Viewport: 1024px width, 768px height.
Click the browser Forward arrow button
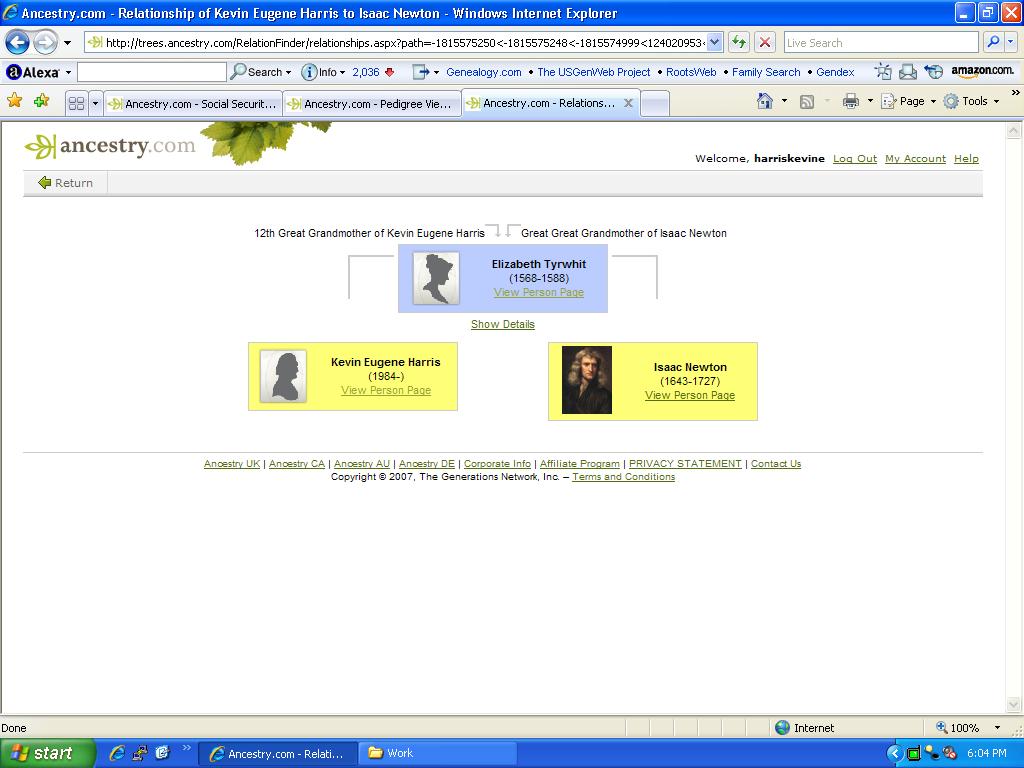(45, 43)
